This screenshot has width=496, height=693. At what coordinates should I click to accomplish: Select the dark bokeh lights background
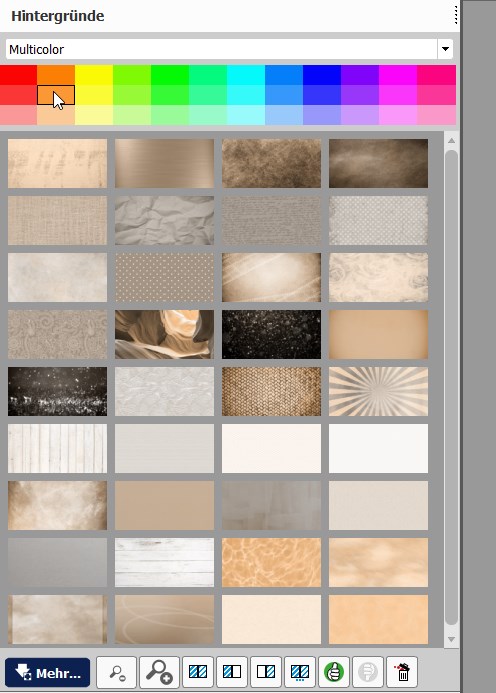coord(57,392)
